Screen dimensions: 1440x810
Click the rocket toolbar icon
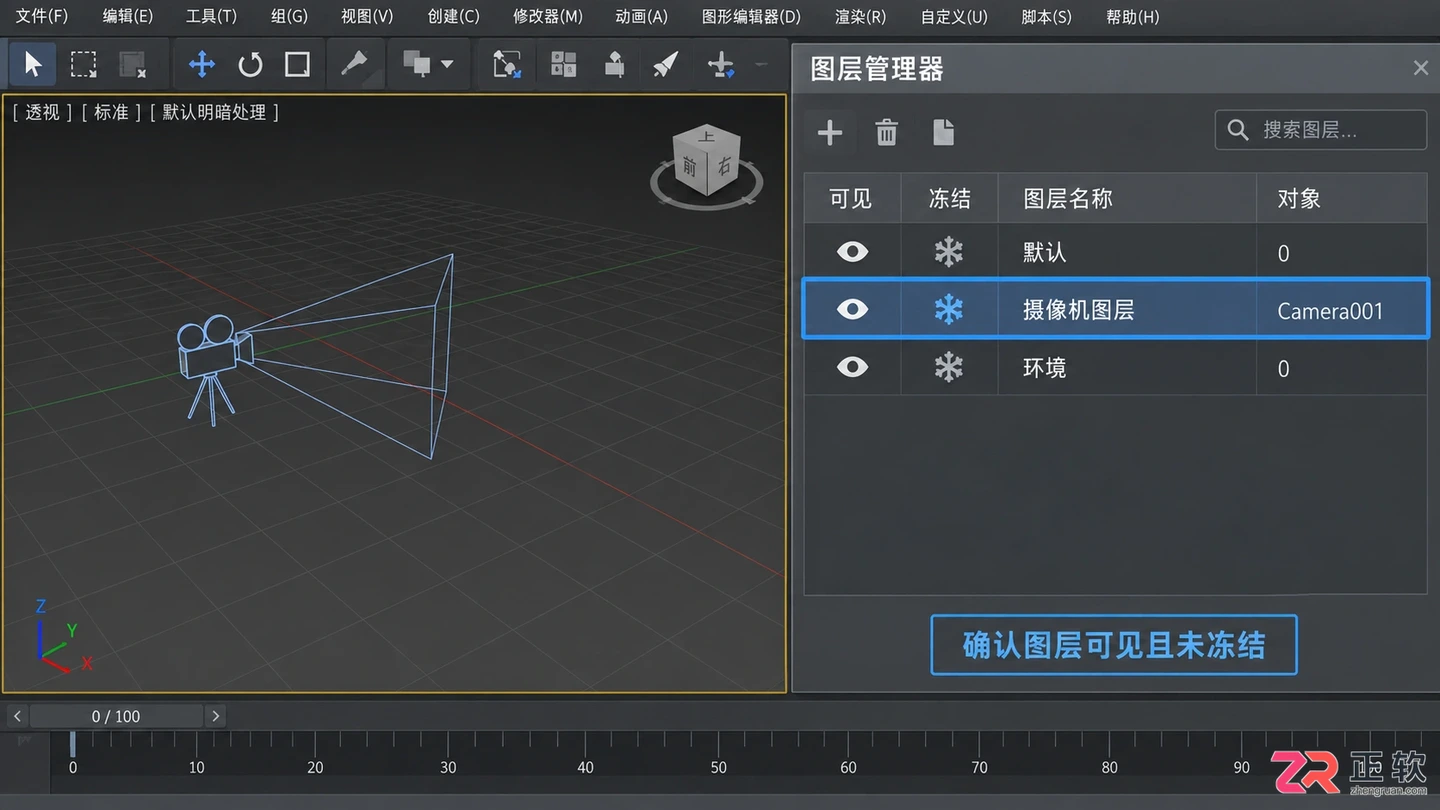pos(666,65)
